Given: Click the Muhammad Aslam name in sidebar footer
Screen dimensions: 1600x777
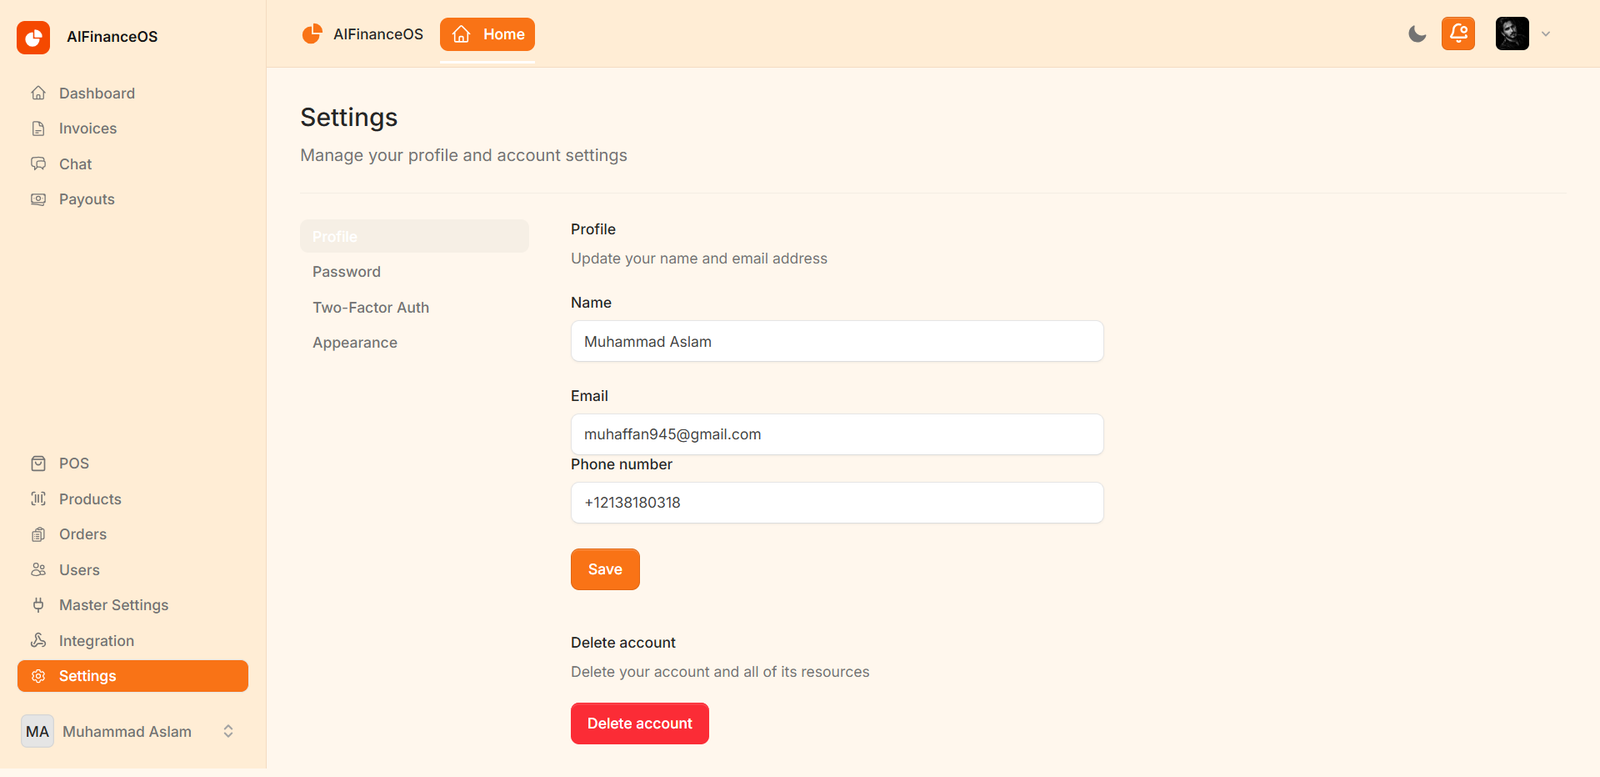Looking at the screenshot, I should 127,731.
